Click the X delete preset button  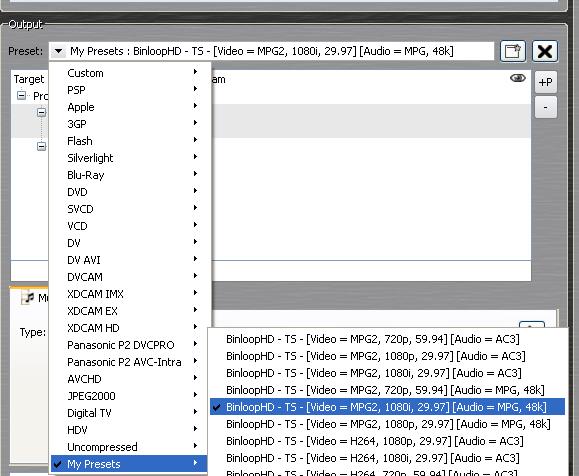point(545,51)
